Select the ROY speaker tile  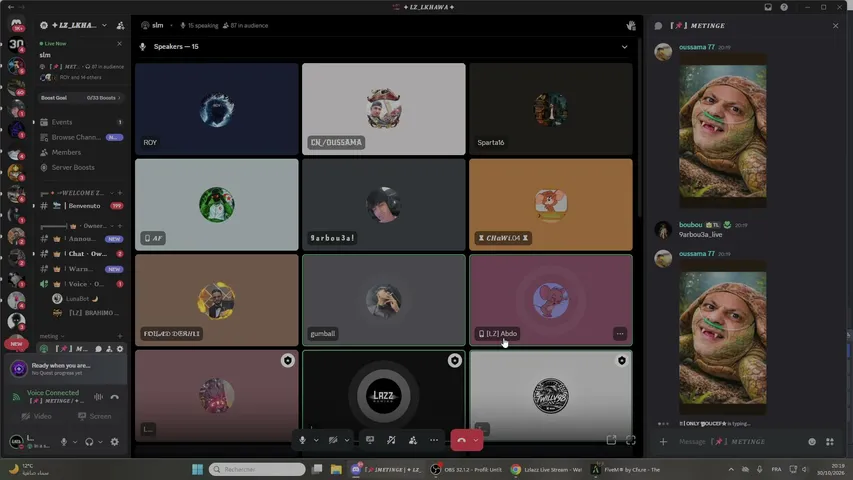coord(217,109)
